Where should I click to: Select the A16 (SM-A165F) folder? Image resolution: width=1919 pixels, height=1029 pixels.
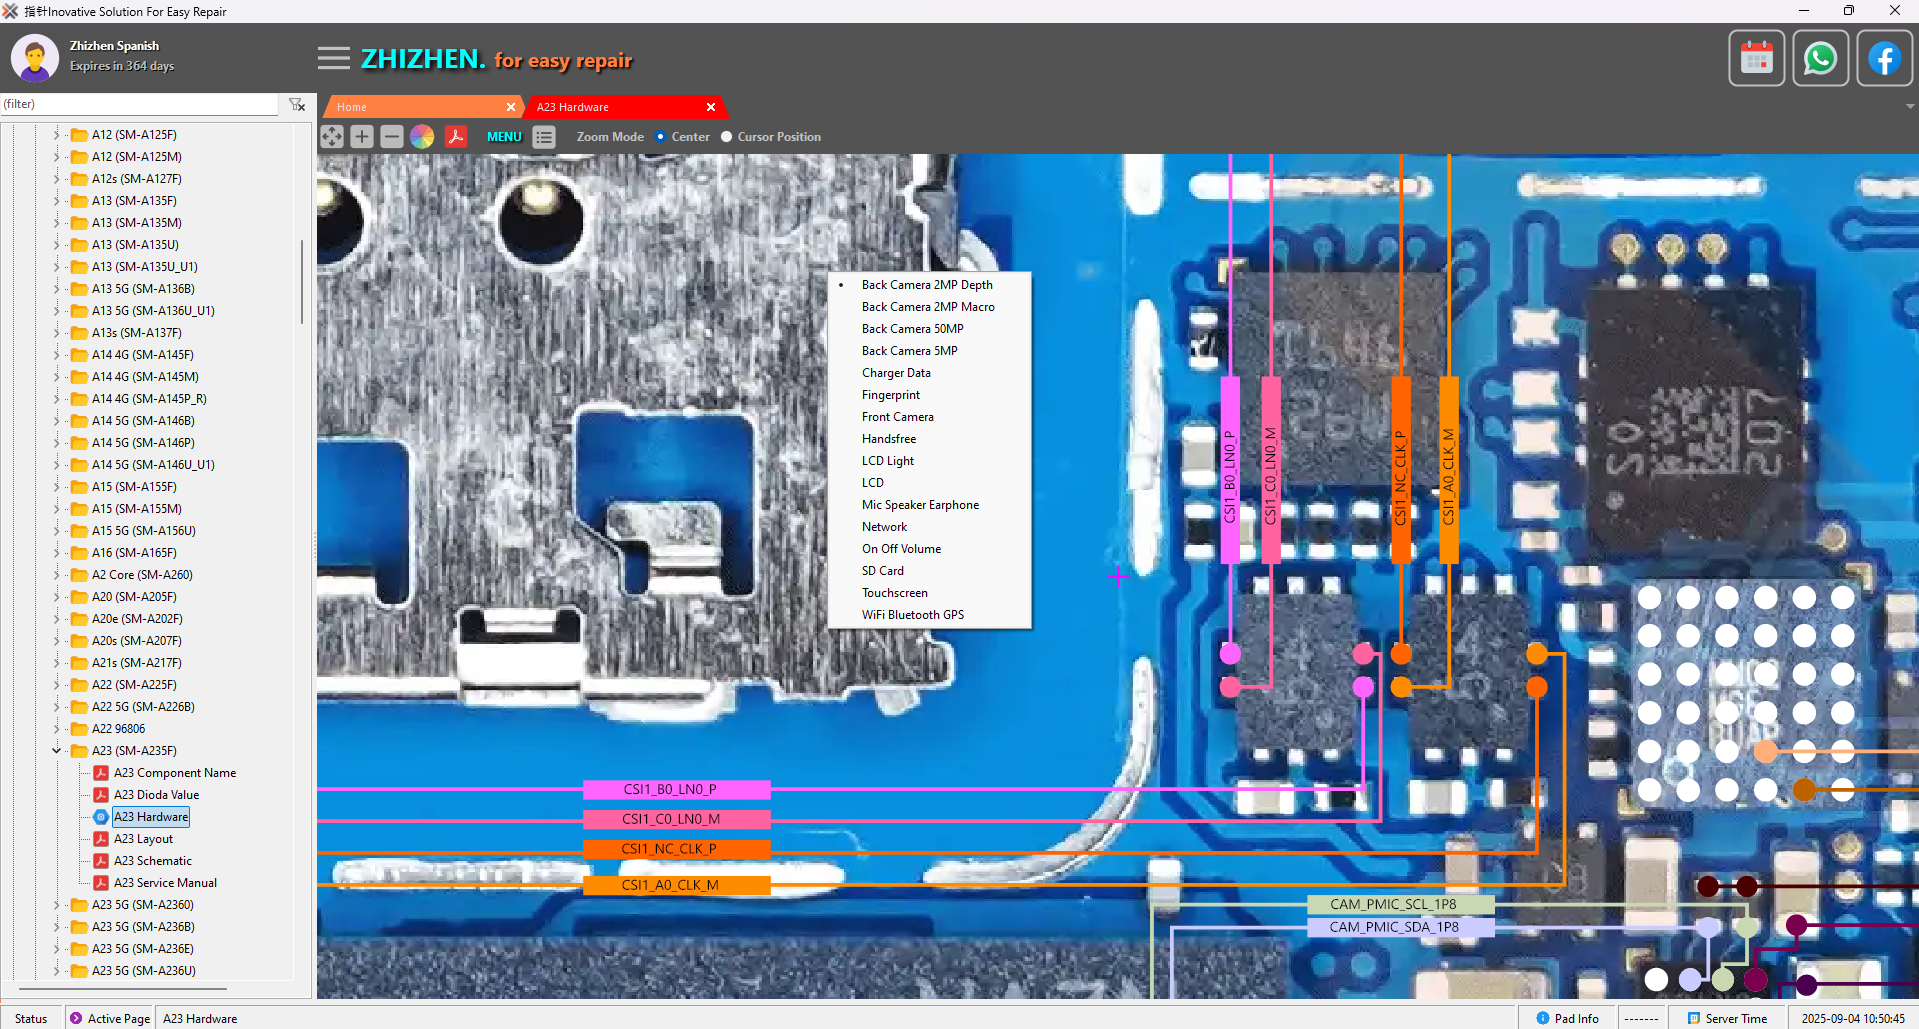point(134,553)
